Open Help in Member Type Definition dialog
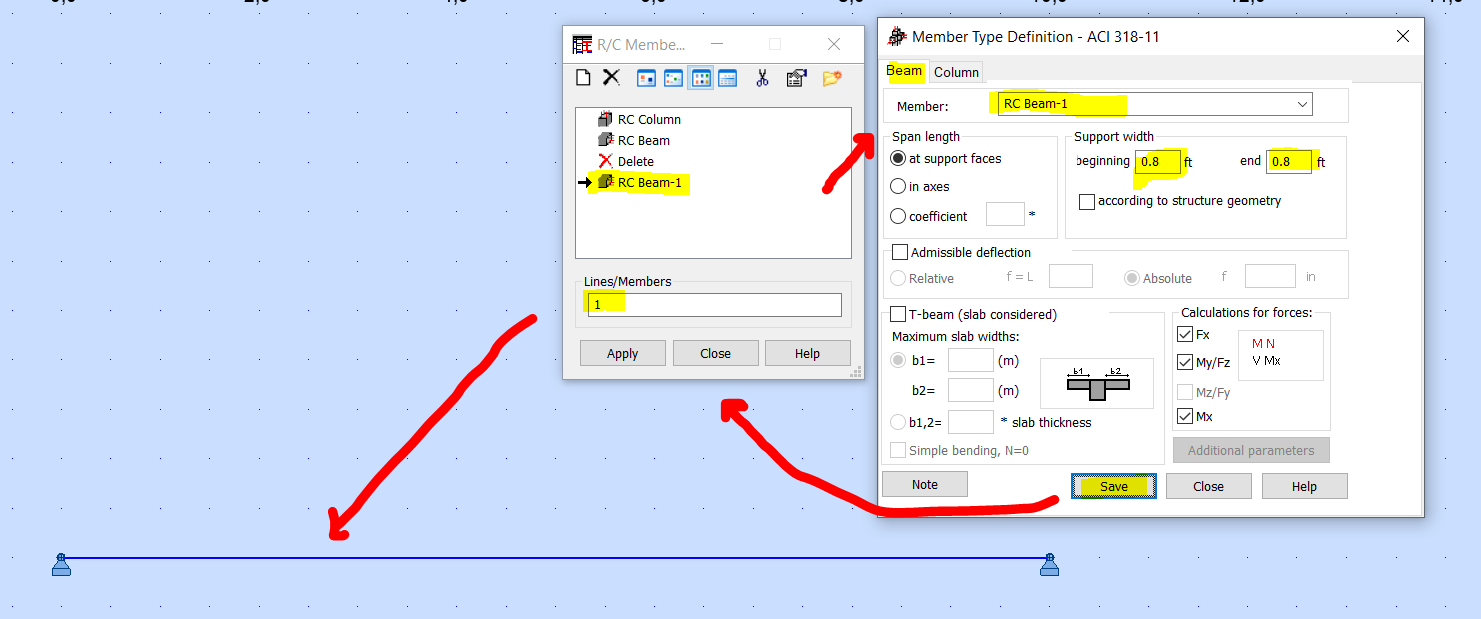This screenshot has width=1481, height=619. pyautogui.click(x=1304, y=486)
